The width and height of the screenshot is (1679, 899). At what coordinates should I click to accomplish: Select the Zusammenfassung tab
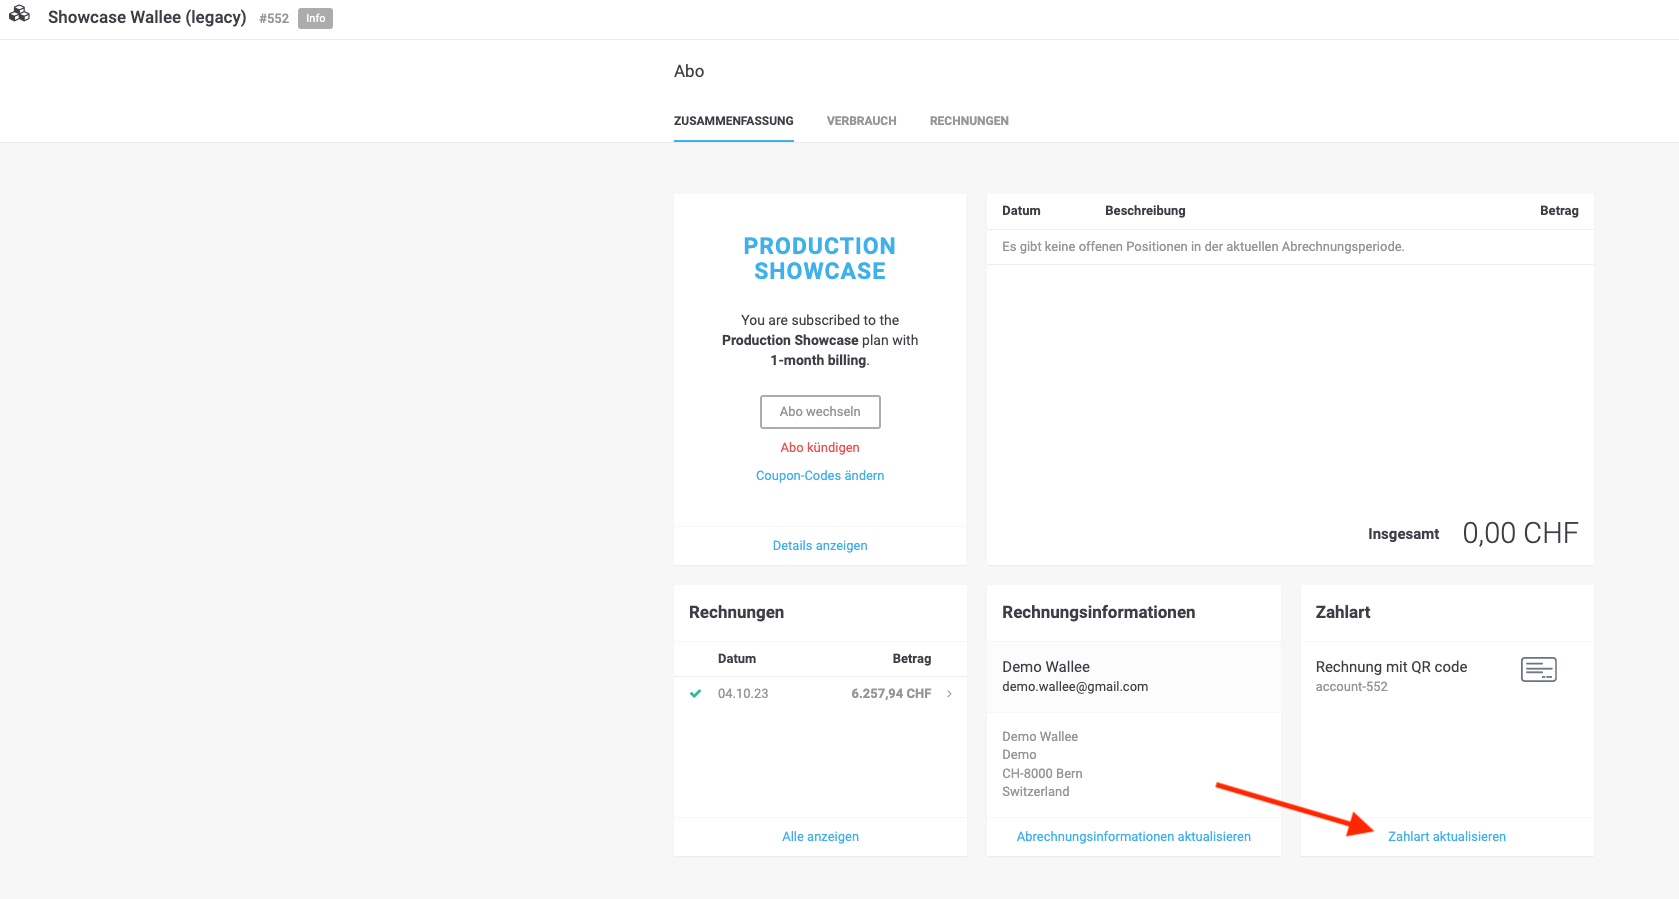pyautogui.click(x=733, y=121)
